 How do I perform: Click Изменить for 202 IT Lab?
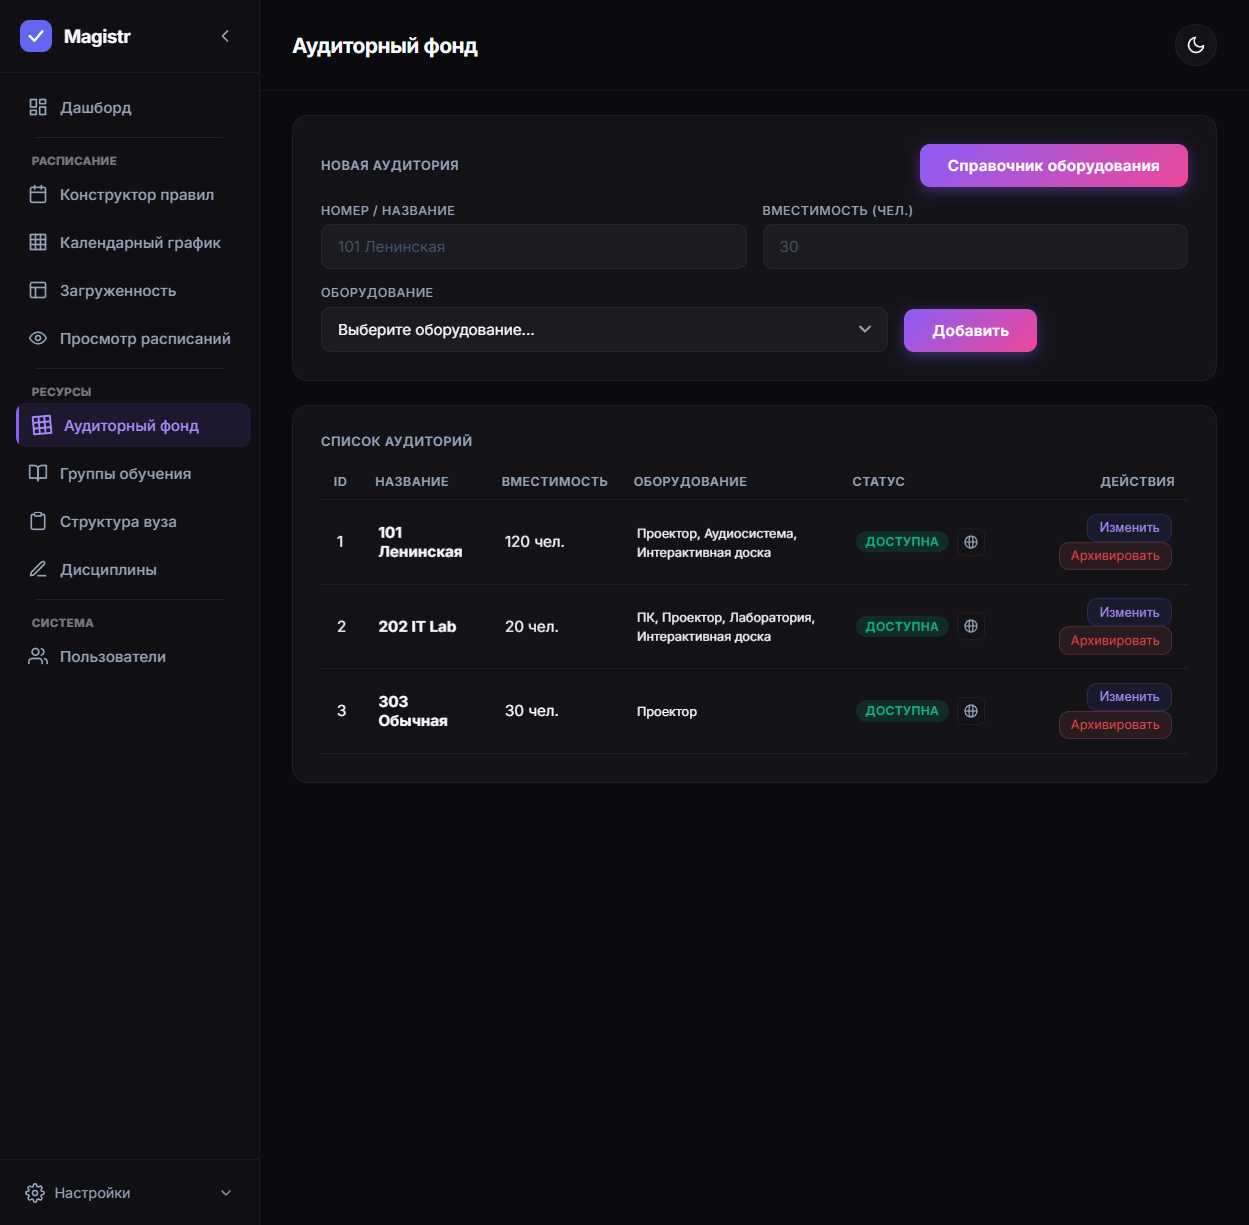pos(1129,612)
